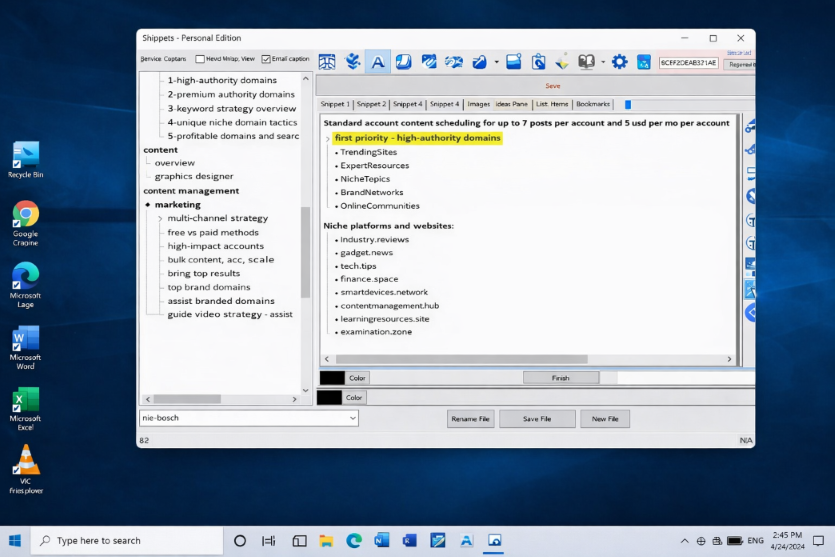The width and height of the screenshot is (835, 557).
Task: Click the New File button
Action: click(605, 419)
